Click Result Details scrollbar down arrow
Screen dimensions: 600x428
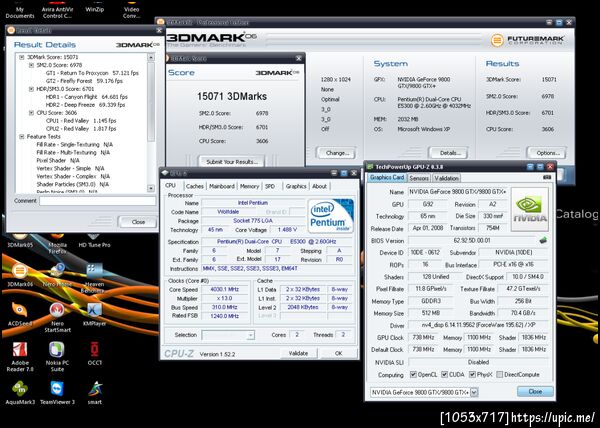click(151, 188)
